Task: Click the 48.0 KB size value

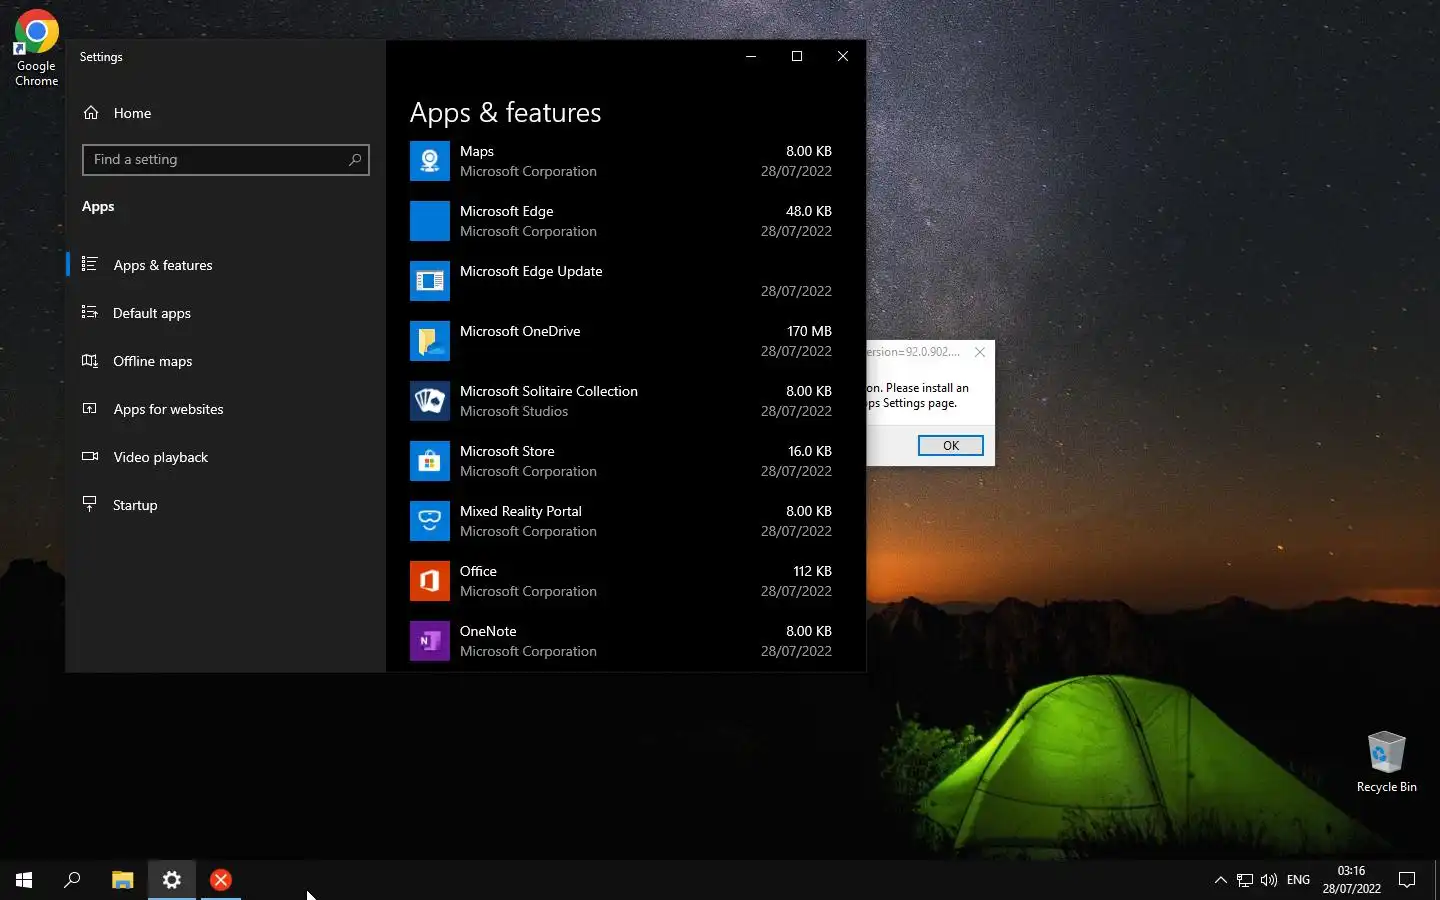Action: pos(809,211)
